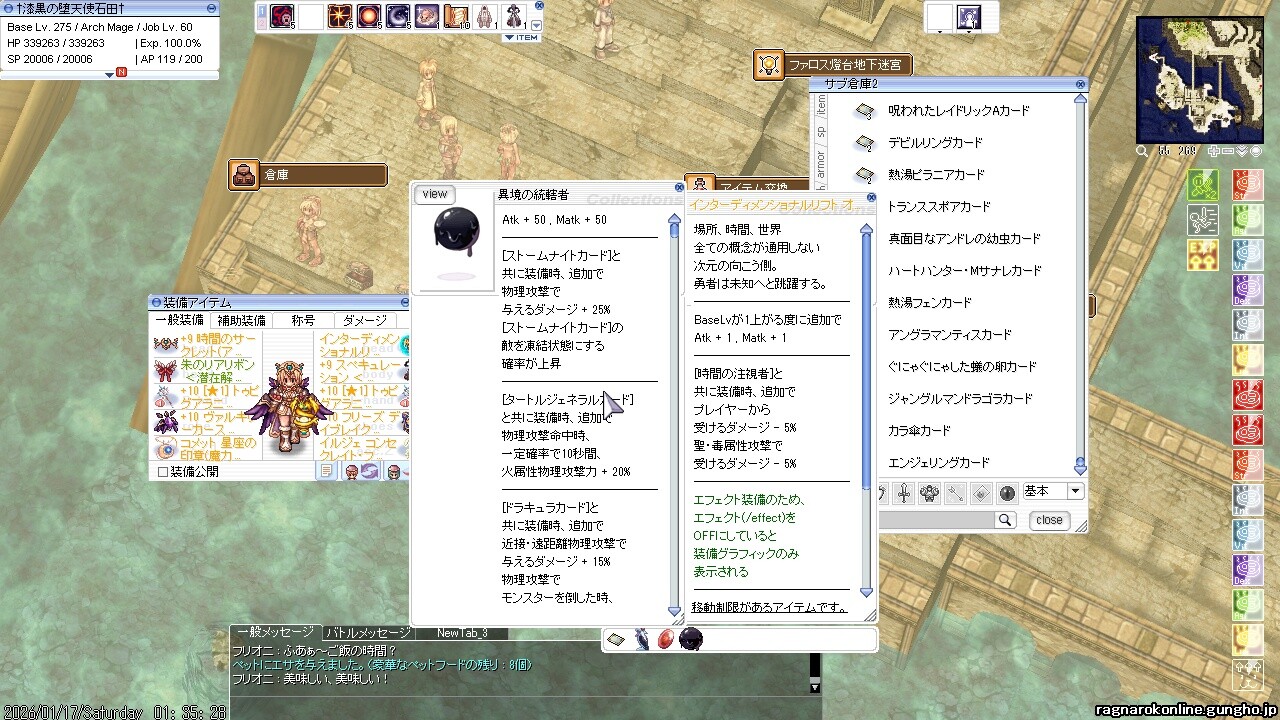This screenshot has height=720, width=1280.
Task: Click the swap equipment set toggle icon
Action: coord(369,471)
